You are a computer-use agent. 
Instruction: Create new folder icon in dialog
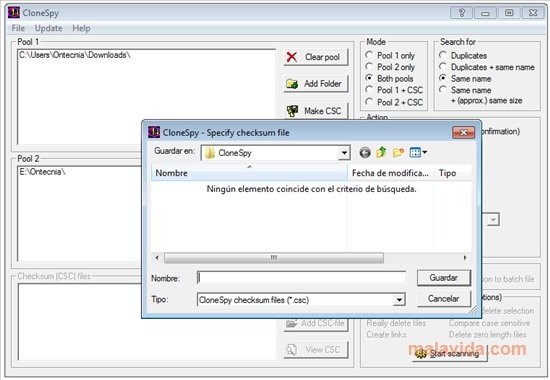pos(398,153)
